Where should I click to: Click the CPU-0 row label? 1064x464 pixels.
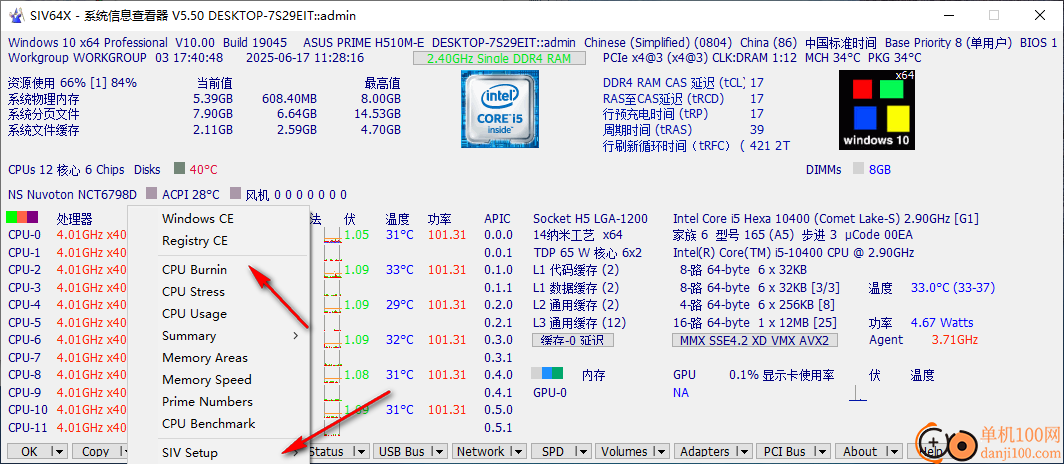24,235
